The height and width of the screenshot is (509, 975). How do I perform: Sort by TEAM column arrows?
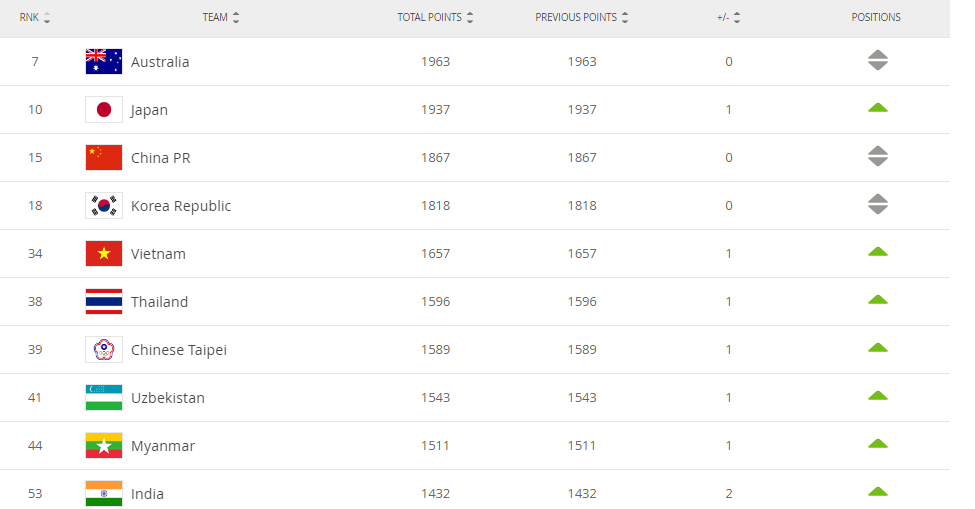(236, 17)
